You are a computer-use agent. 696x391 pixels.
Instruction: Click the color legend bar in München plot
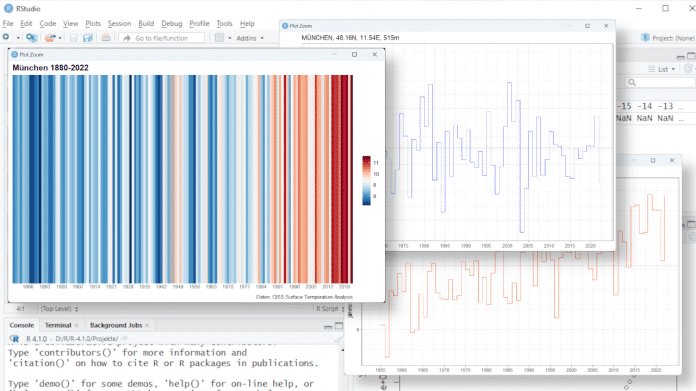pos(366,180)
